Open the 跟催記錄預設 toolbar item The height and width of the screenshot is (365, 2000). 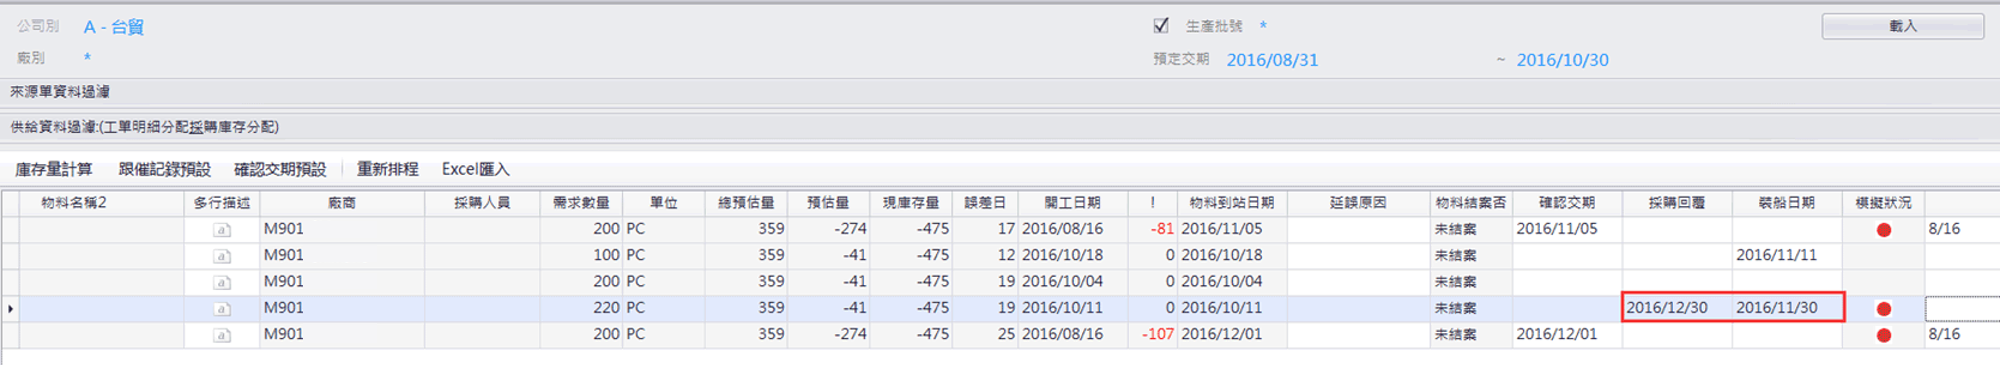tap(164, 169)
